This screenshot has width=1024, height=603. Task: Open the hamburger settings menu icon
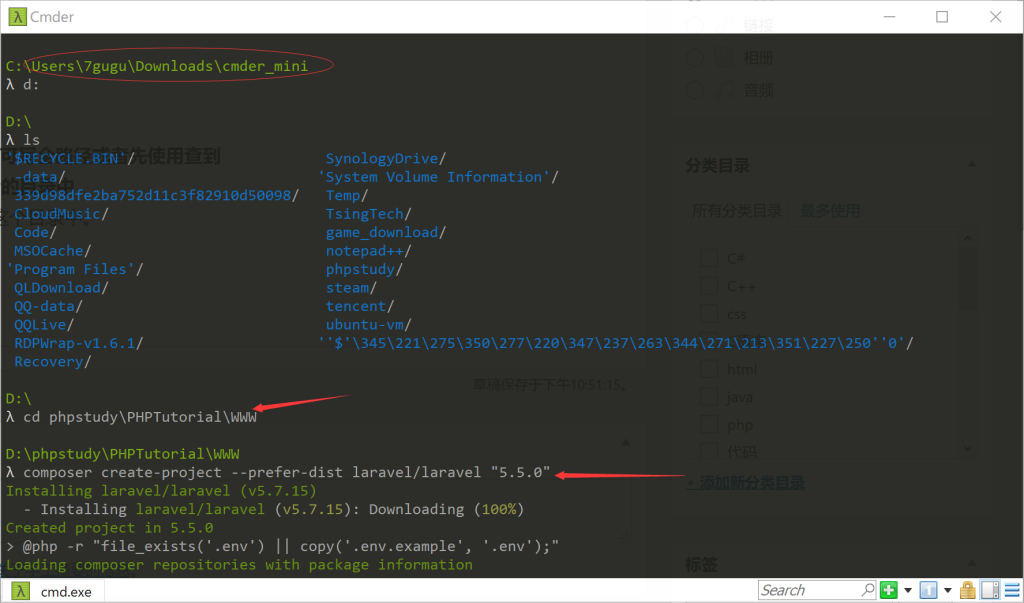pyautogui.click(x=1010, y=590)
